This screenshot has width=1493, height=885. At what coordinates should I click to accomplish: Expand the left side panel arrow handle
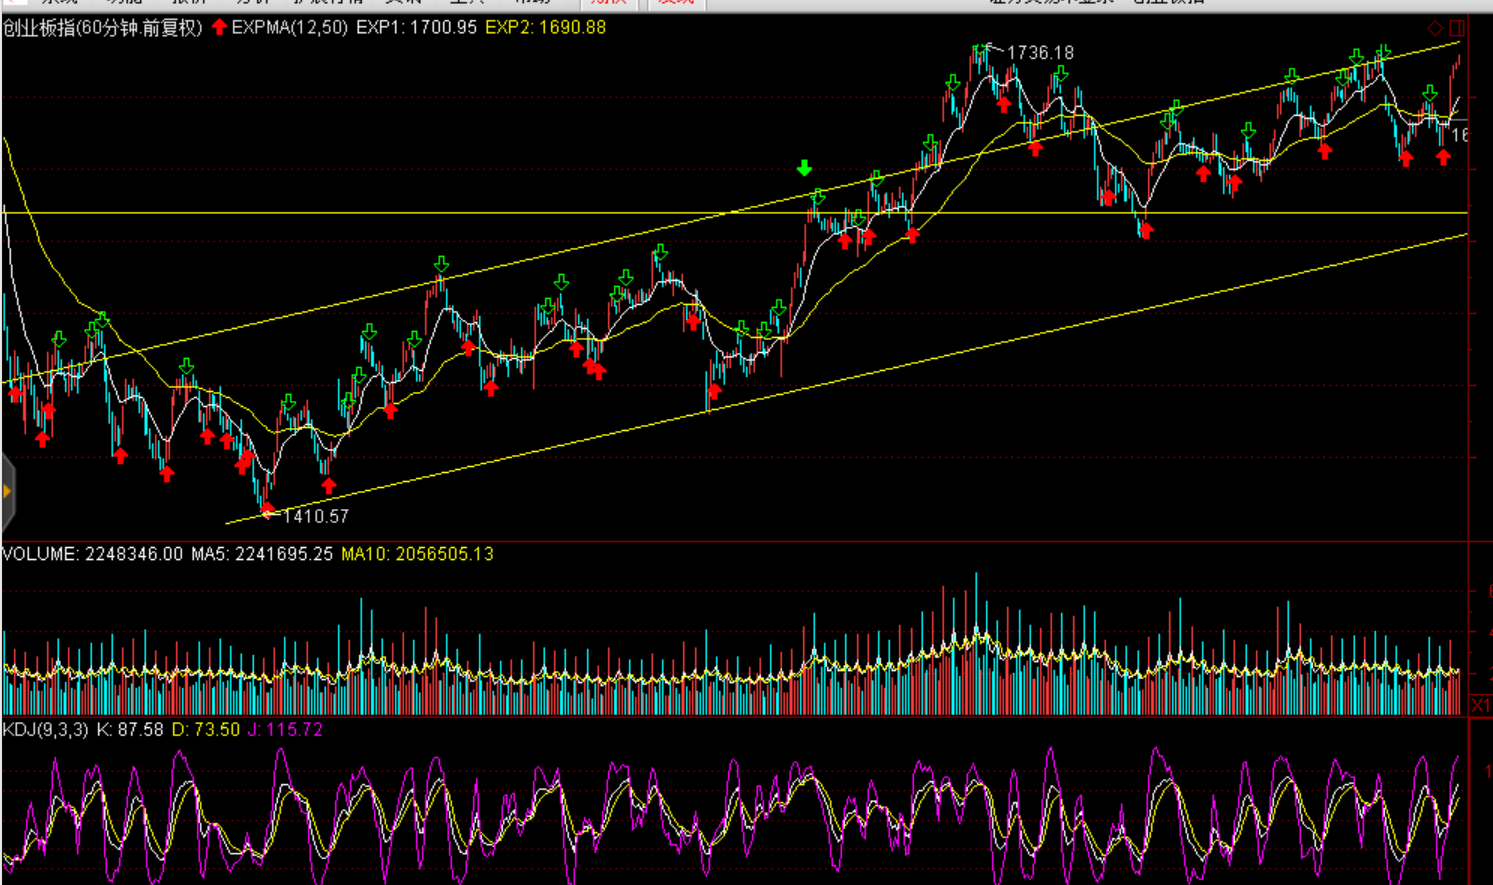(x=7, y=491)
